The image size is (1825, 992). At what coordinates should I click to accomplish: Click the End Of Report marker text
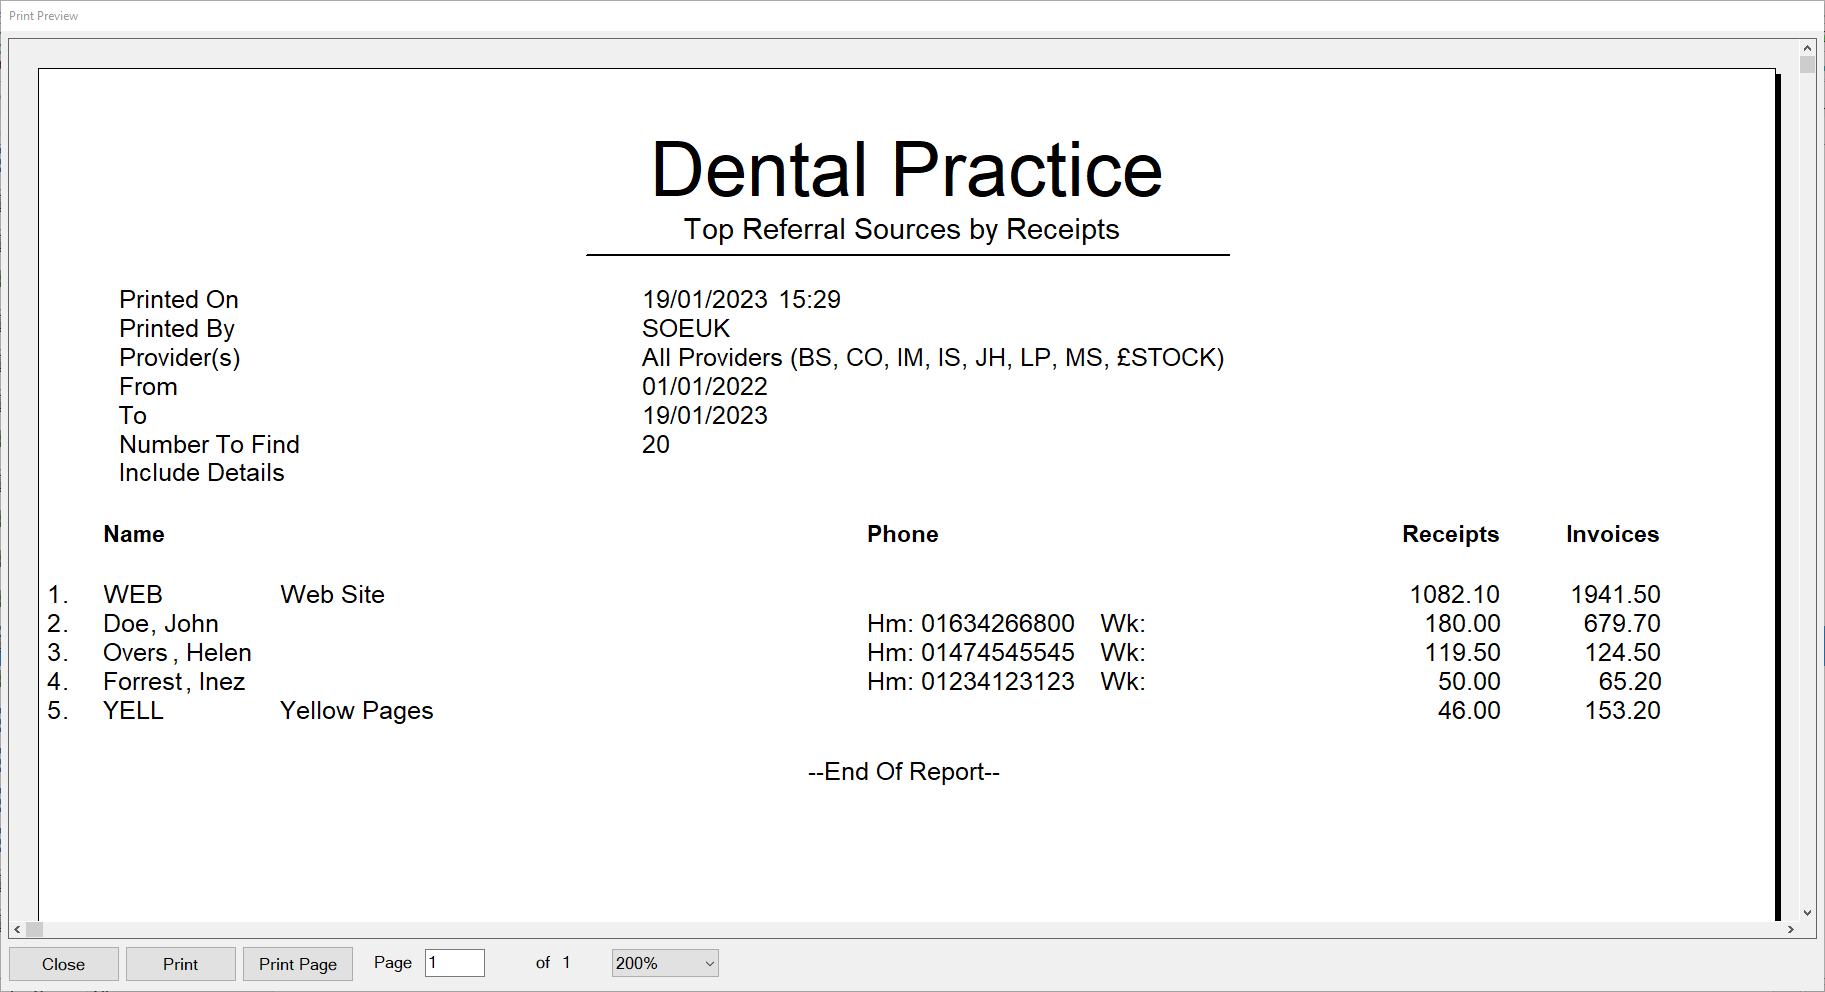[904, 771]
